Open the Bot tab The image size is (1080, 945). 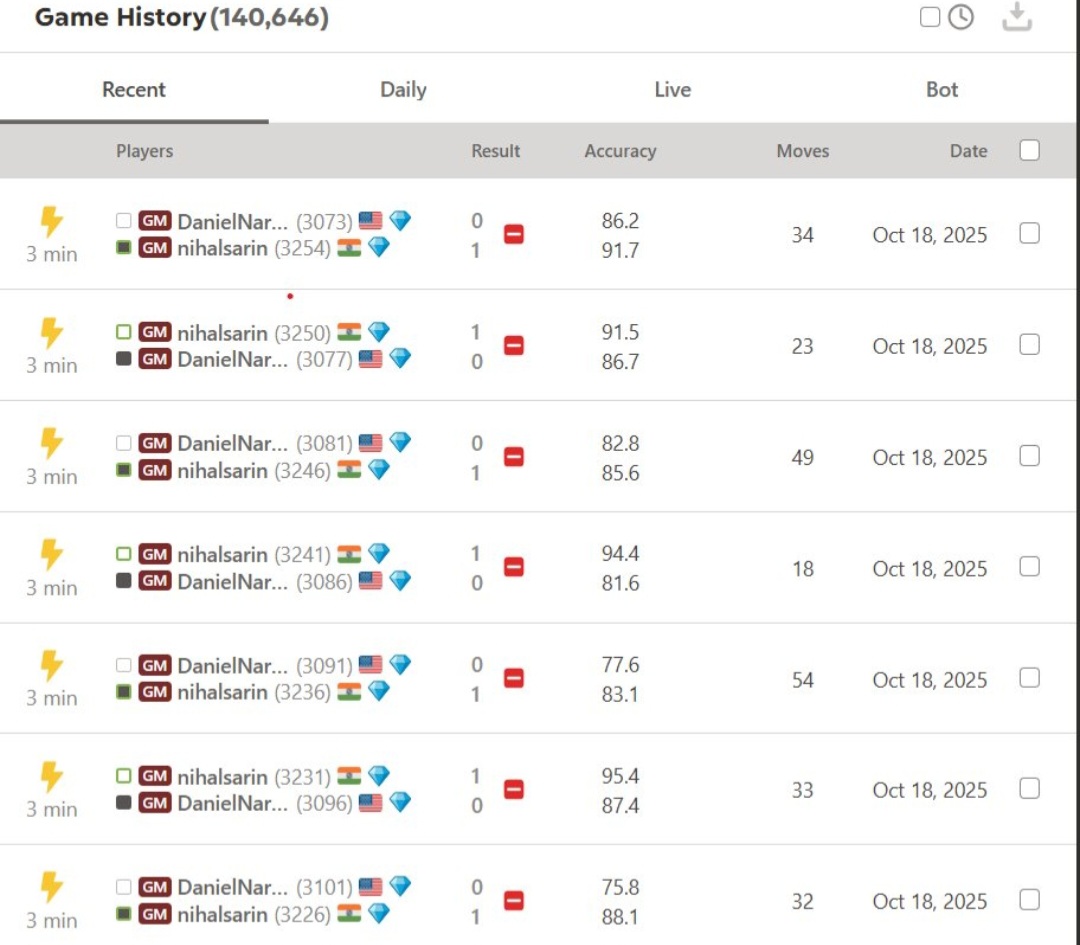(942, 90)
